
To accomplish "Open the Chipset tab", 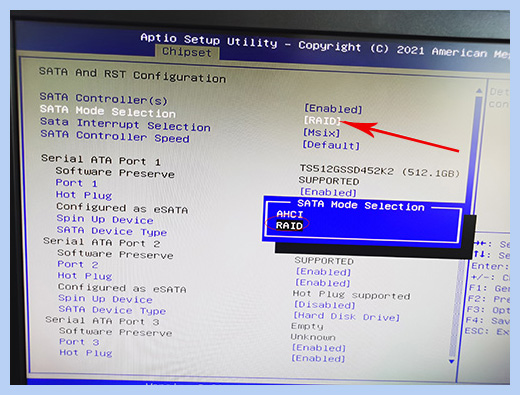I will point(187,52).
